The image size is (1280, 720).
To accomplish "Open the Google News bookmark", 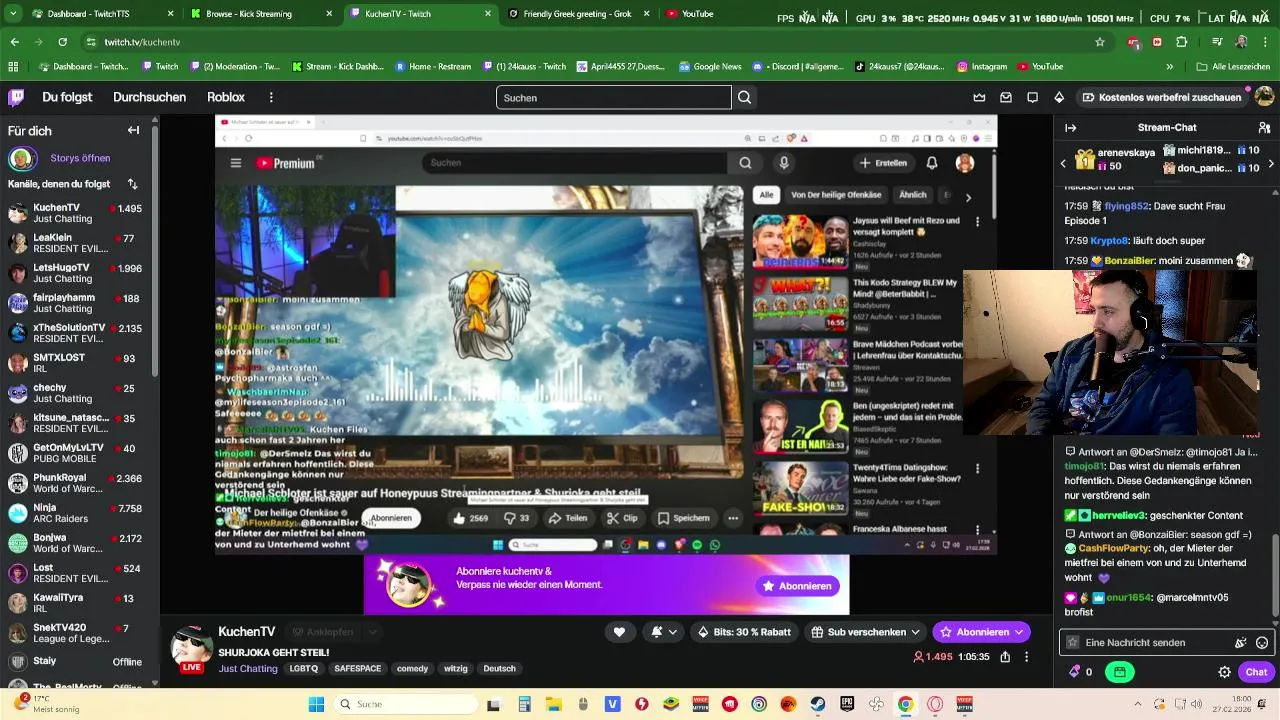I will pyautogui.click(x=710, y=66).
